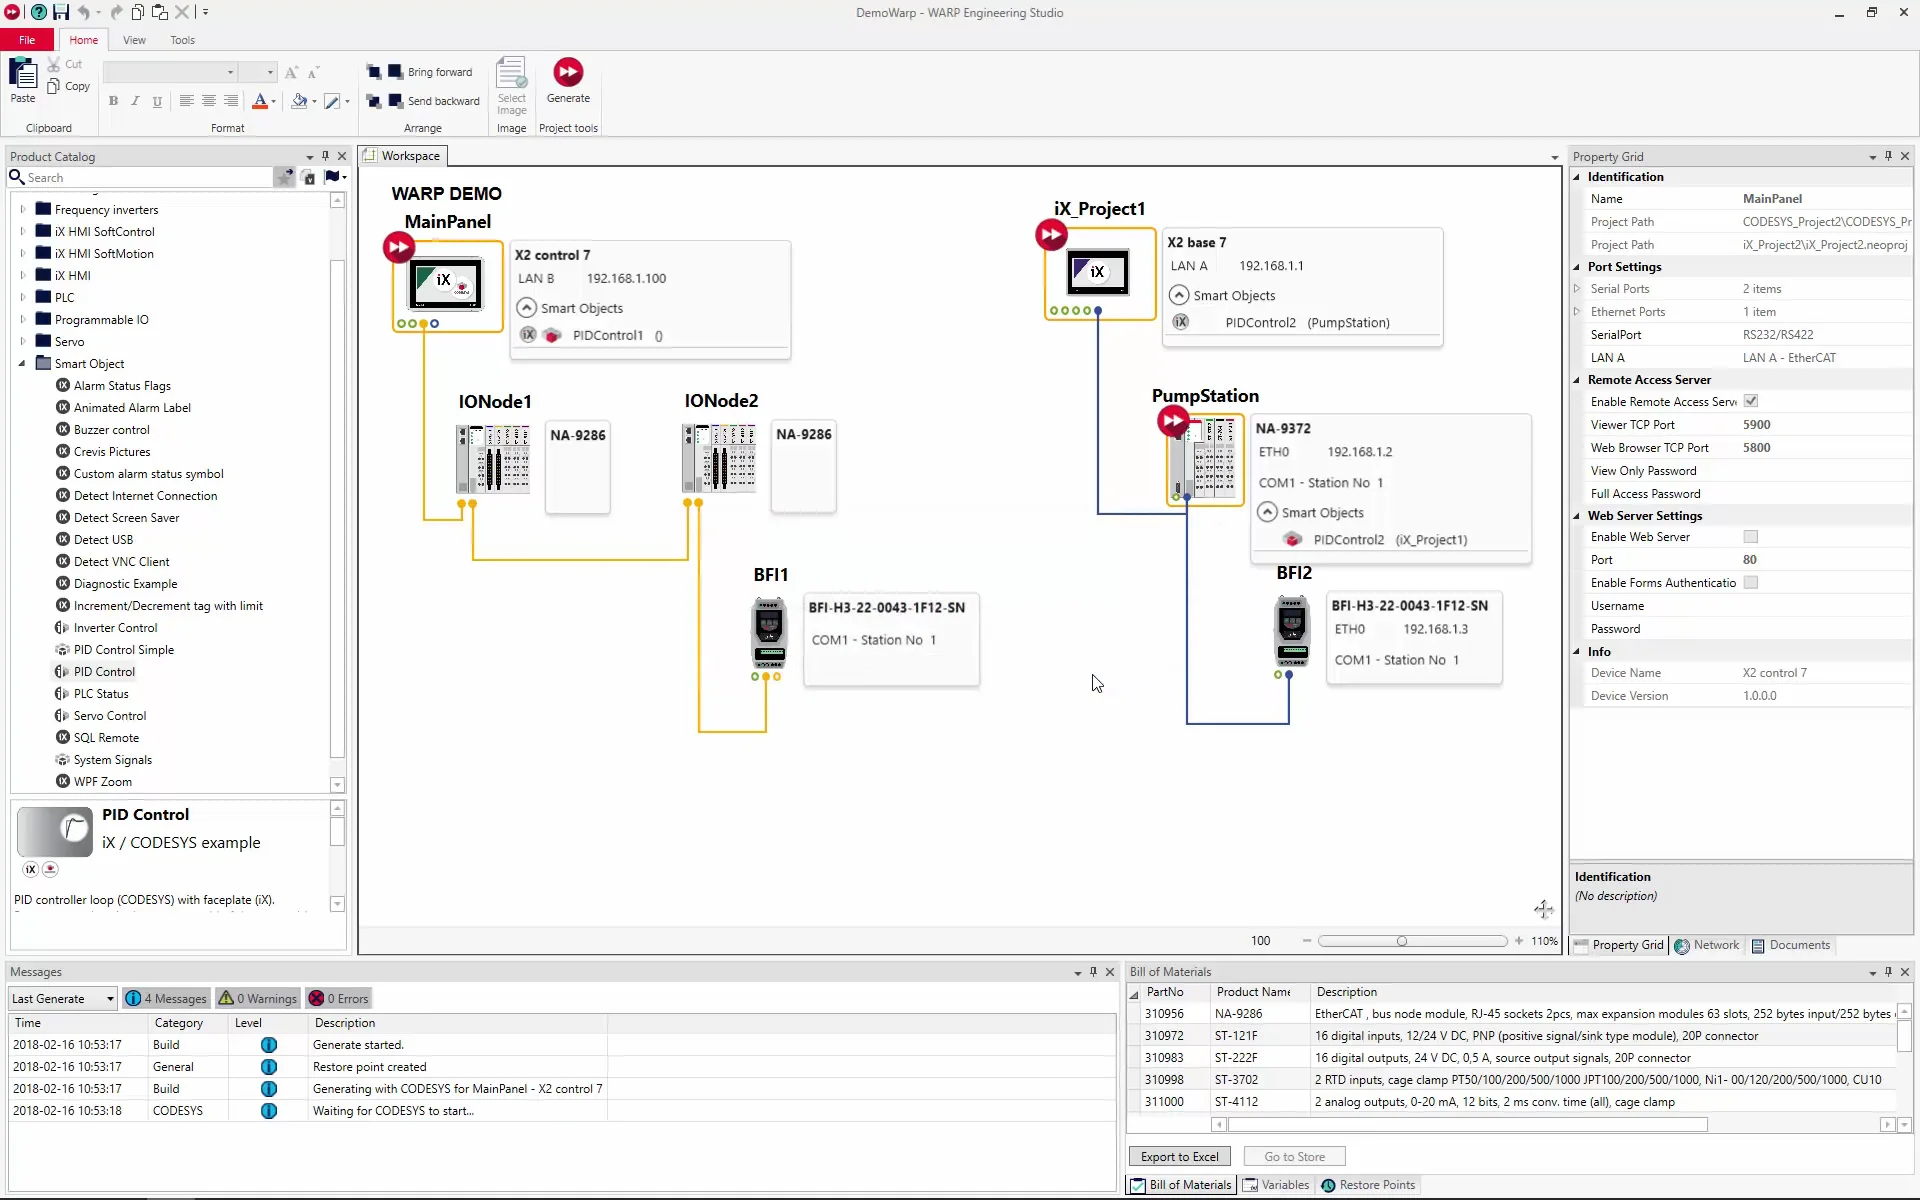Image resolution: width=1920 pixels, height=1200 pixels.
Task: Align text right
Action: click(231, 101)
